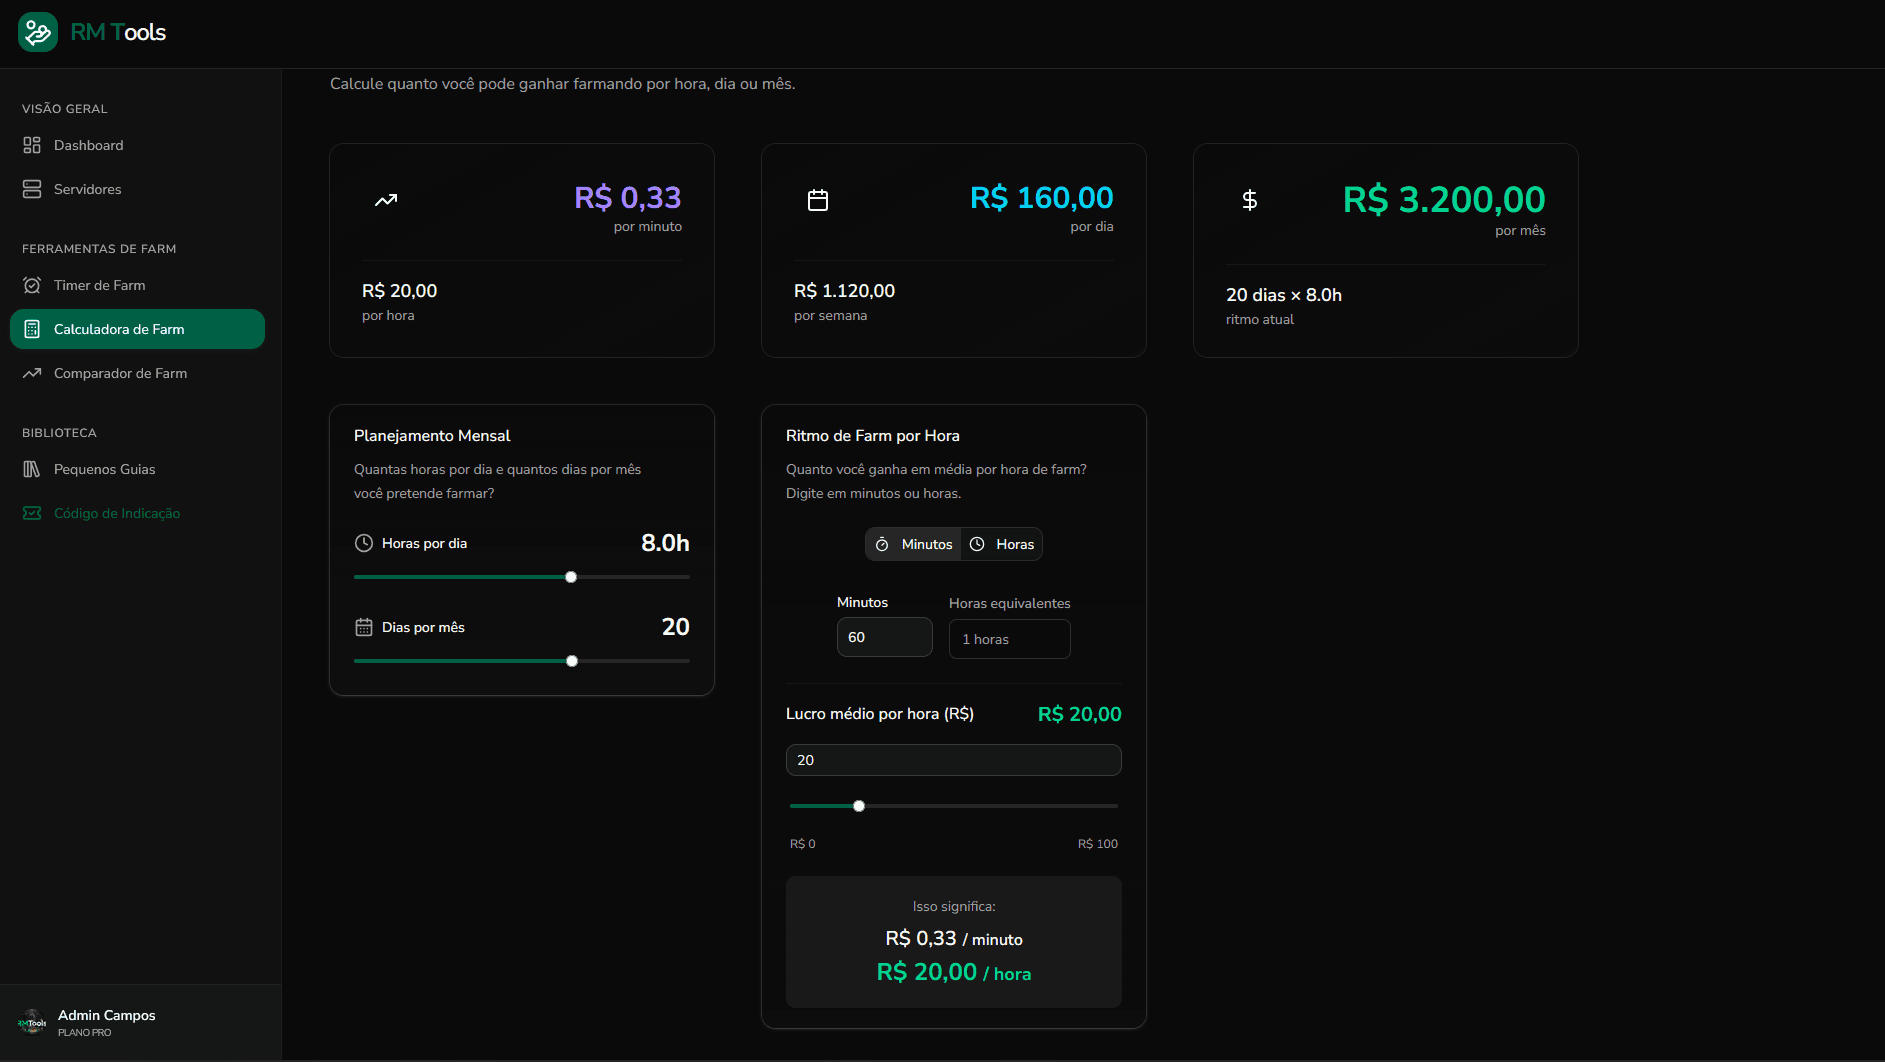Click the Servidores server icon

tap(31, 188)
